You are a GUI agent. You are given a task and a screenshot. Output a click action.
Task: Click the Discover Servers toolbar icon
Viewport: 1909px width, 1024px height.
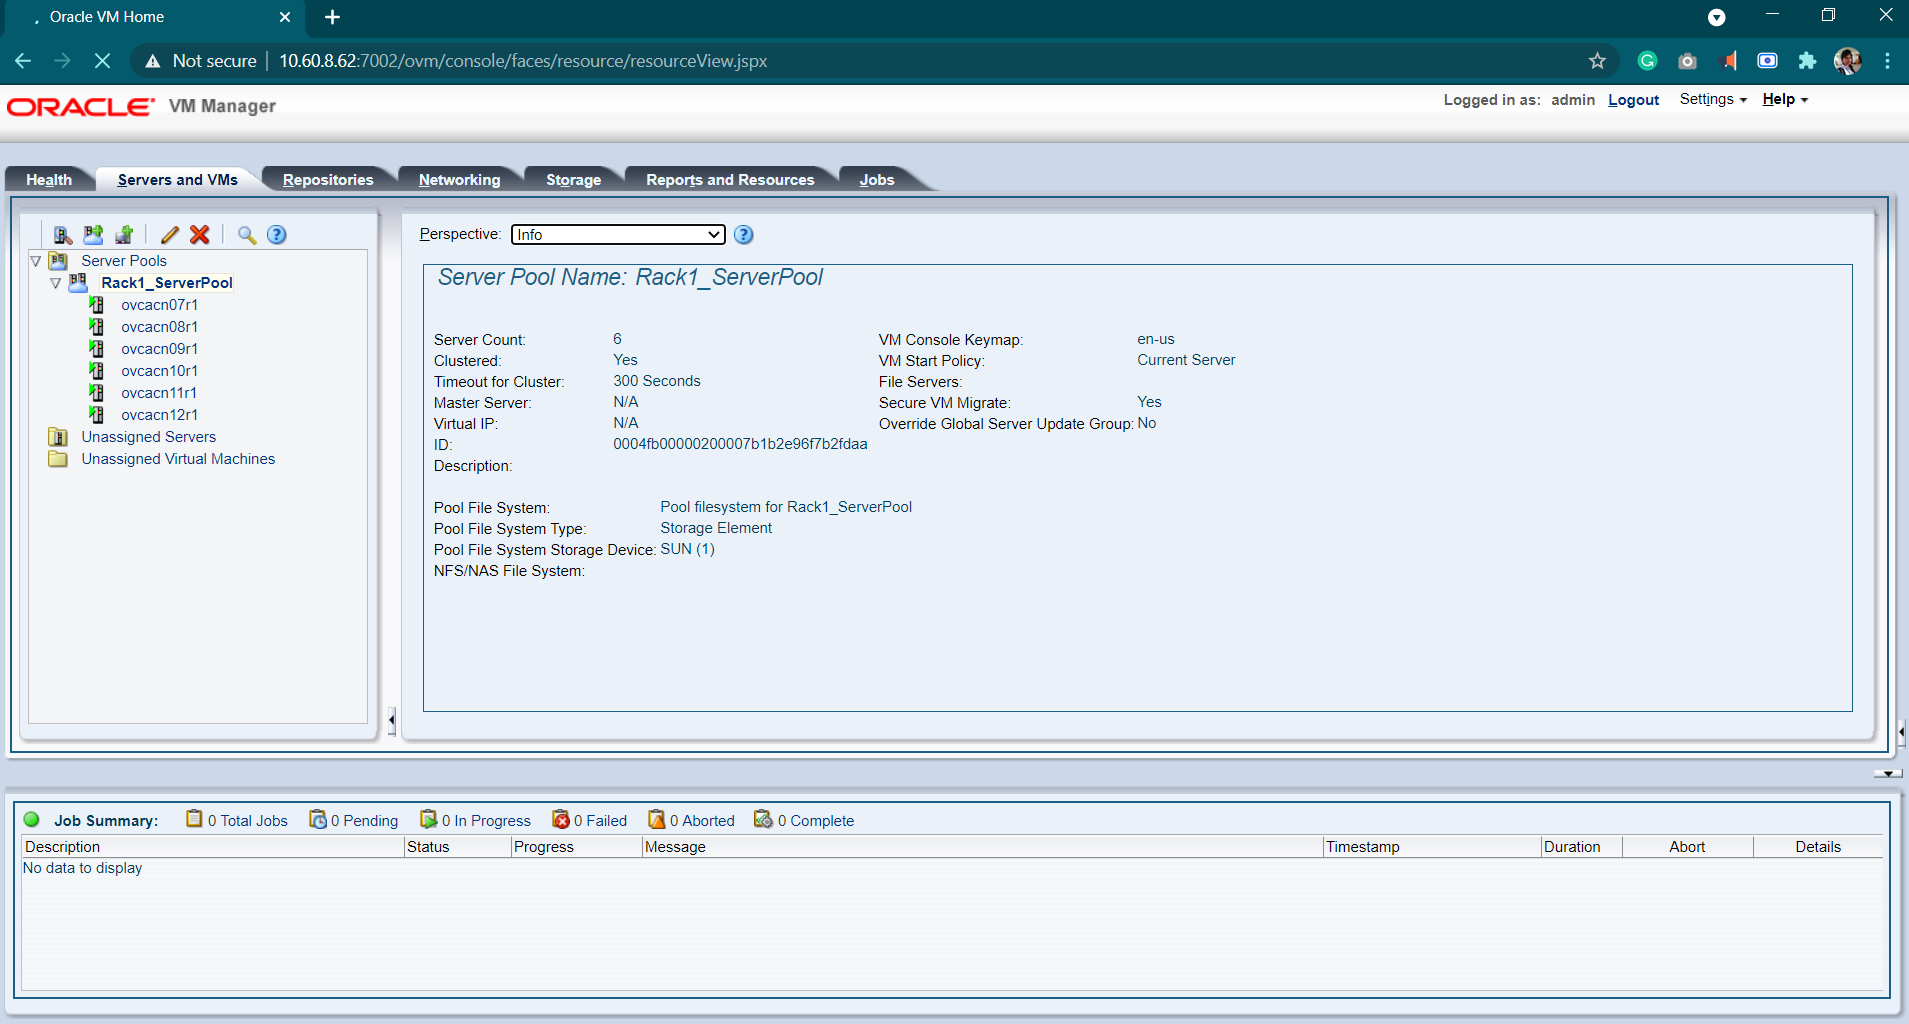(63, 235)
